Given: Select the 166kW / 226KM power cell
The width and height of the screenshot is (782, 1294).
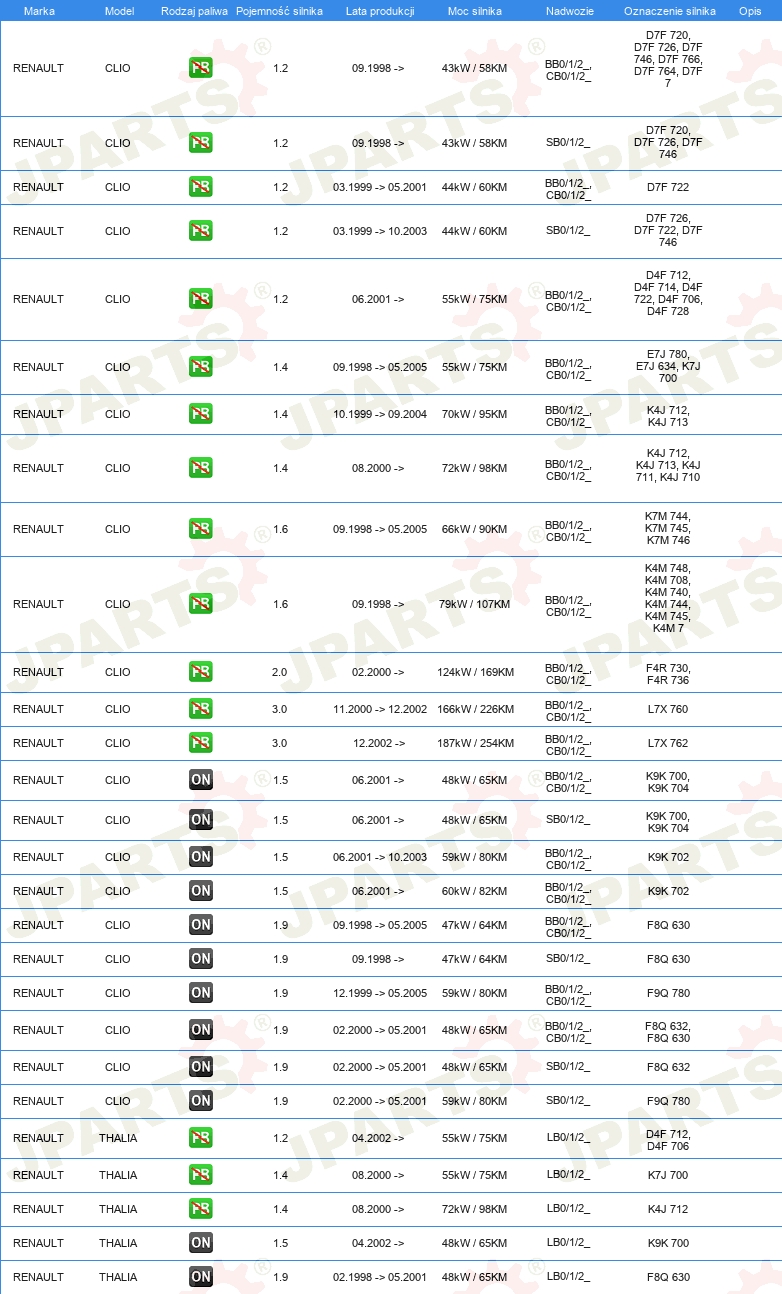Looking at the screenshot, I should click(475, 709).
